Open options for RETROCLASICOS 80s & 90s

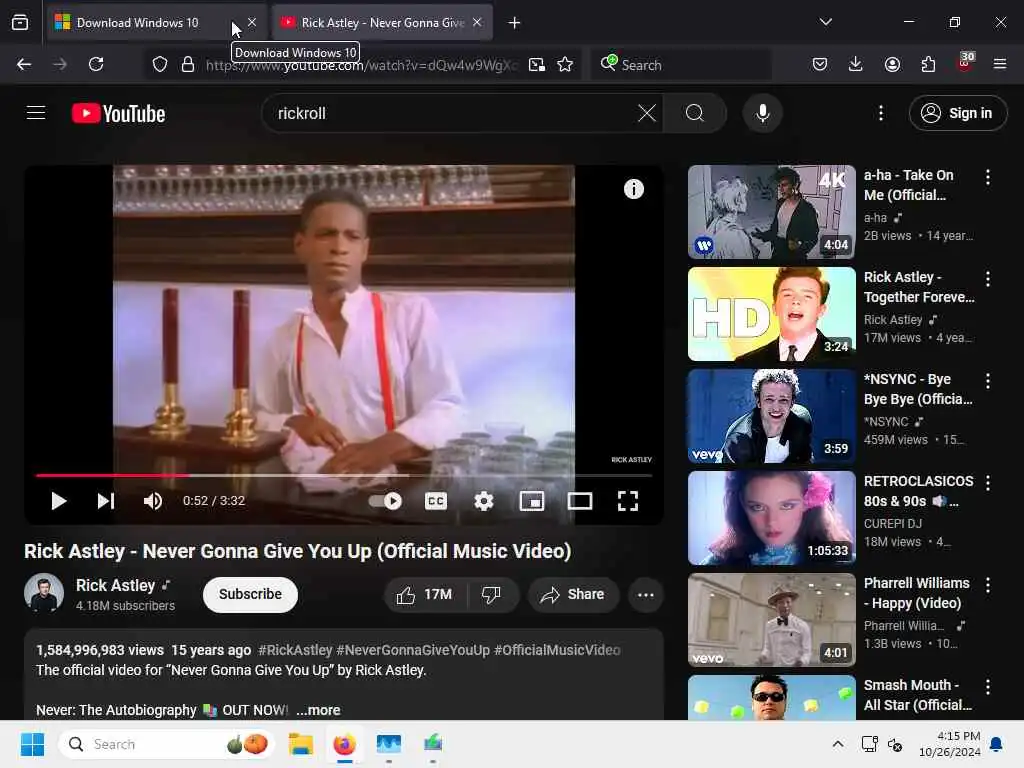click(x=987, y=483)
